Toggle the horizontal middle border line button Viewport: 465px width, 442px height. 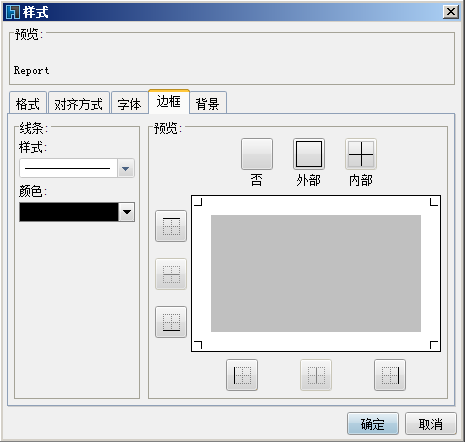click(x=171, y=274)
